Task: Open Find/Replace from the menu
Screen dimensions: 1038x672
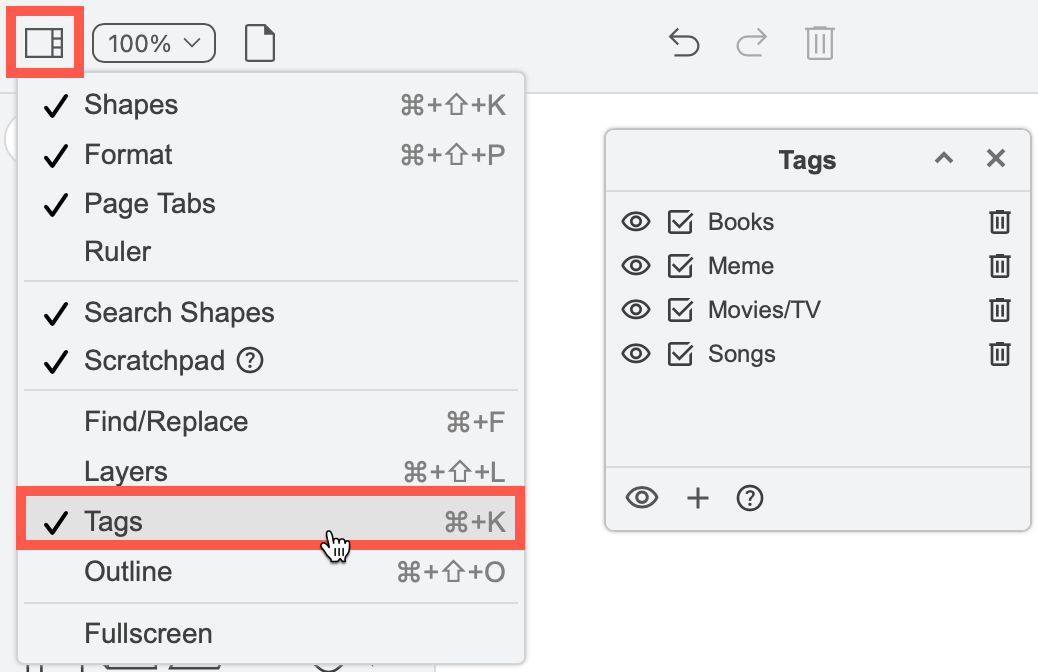Action: pyautogui.click(x=164, y=421)
